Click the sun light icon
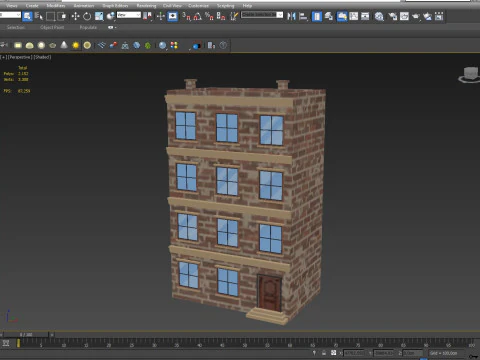 76,45
